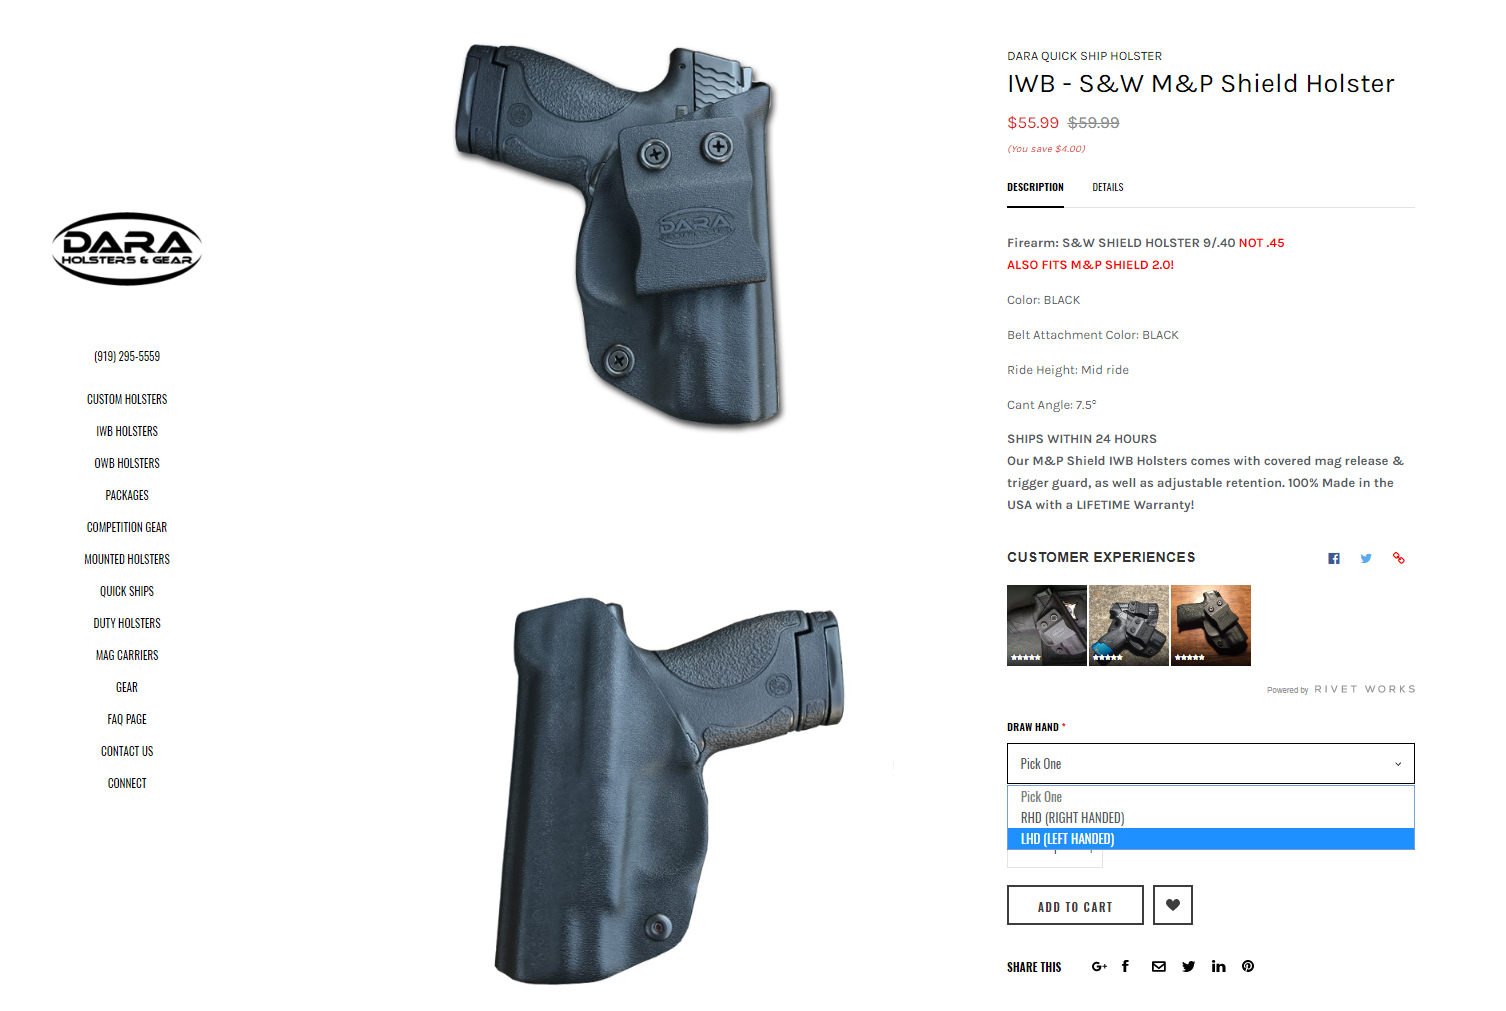Switch to the Details tab
Image resolution: width=1506 pixels, height=1011 pixels.
click(1108, 187)
